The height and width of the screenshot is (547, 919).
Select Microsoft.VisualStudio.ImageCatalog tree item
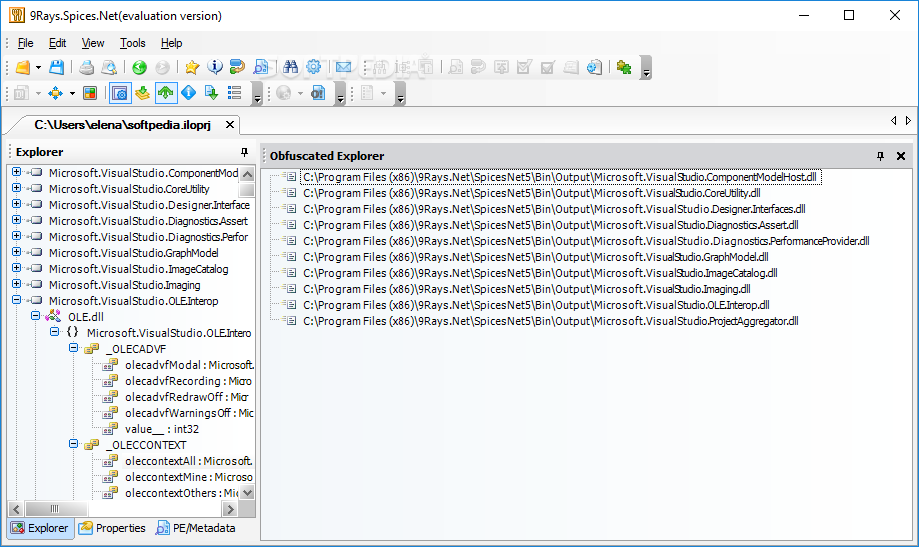click(138, 269)
